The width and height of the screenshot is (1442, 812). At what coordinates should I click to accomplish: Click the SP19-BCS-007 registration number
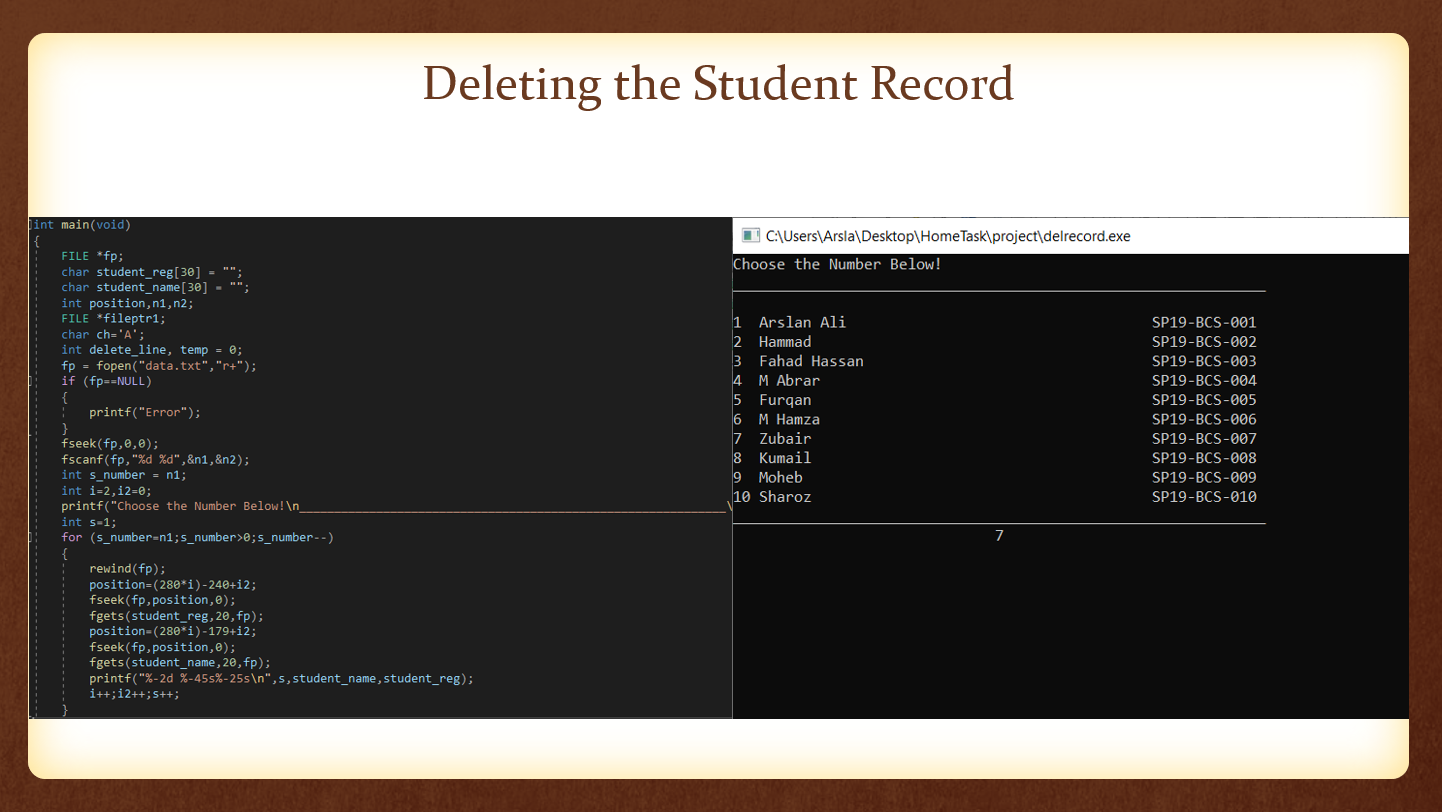(1204, 438)
